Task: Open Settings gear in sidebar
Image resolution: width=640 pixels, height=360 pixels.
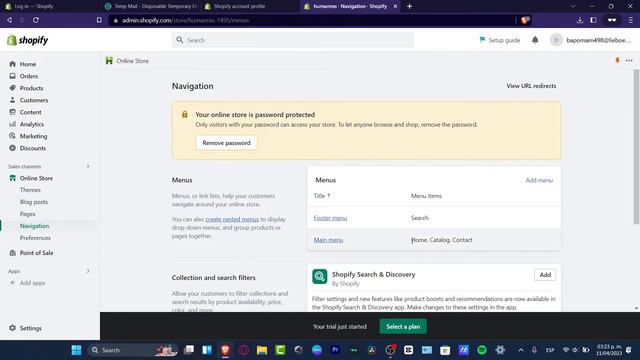Action: (12, 328)
